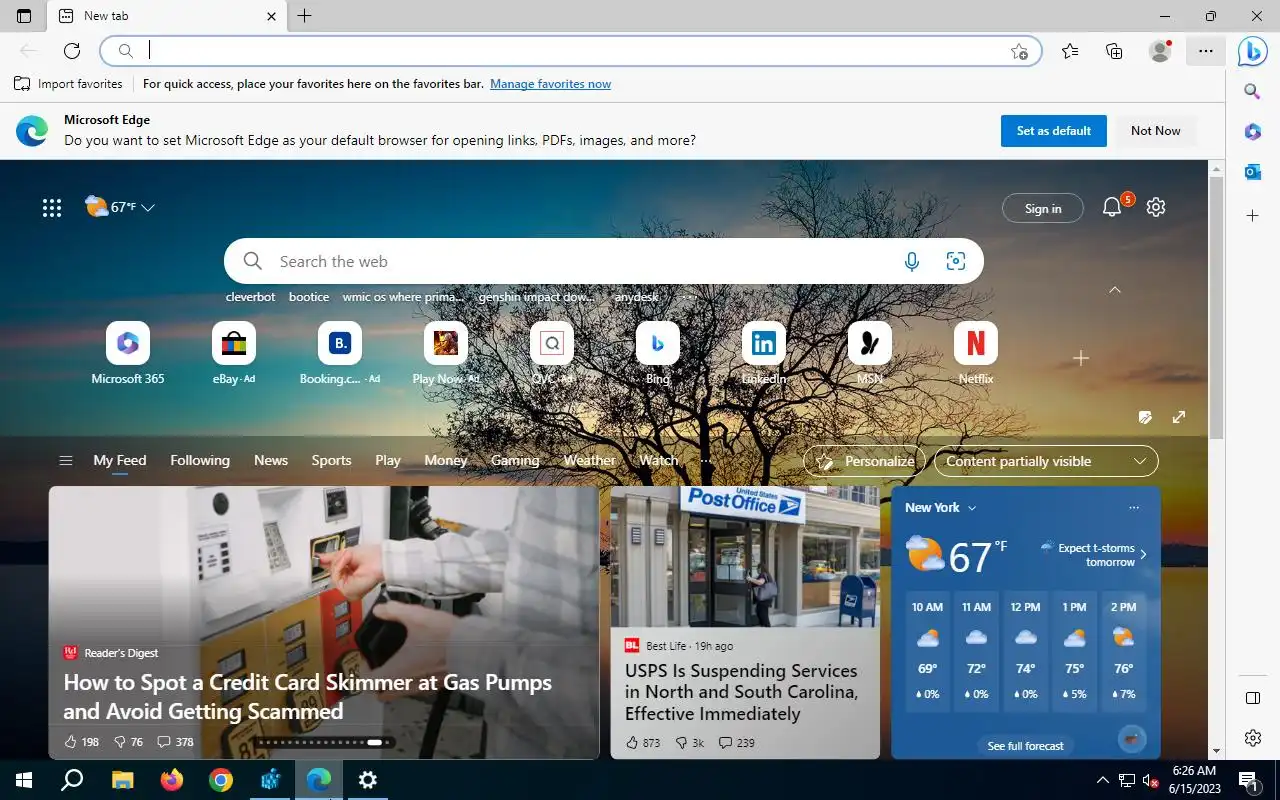Open Firefox from the taskbar

(x=172, y=780)
